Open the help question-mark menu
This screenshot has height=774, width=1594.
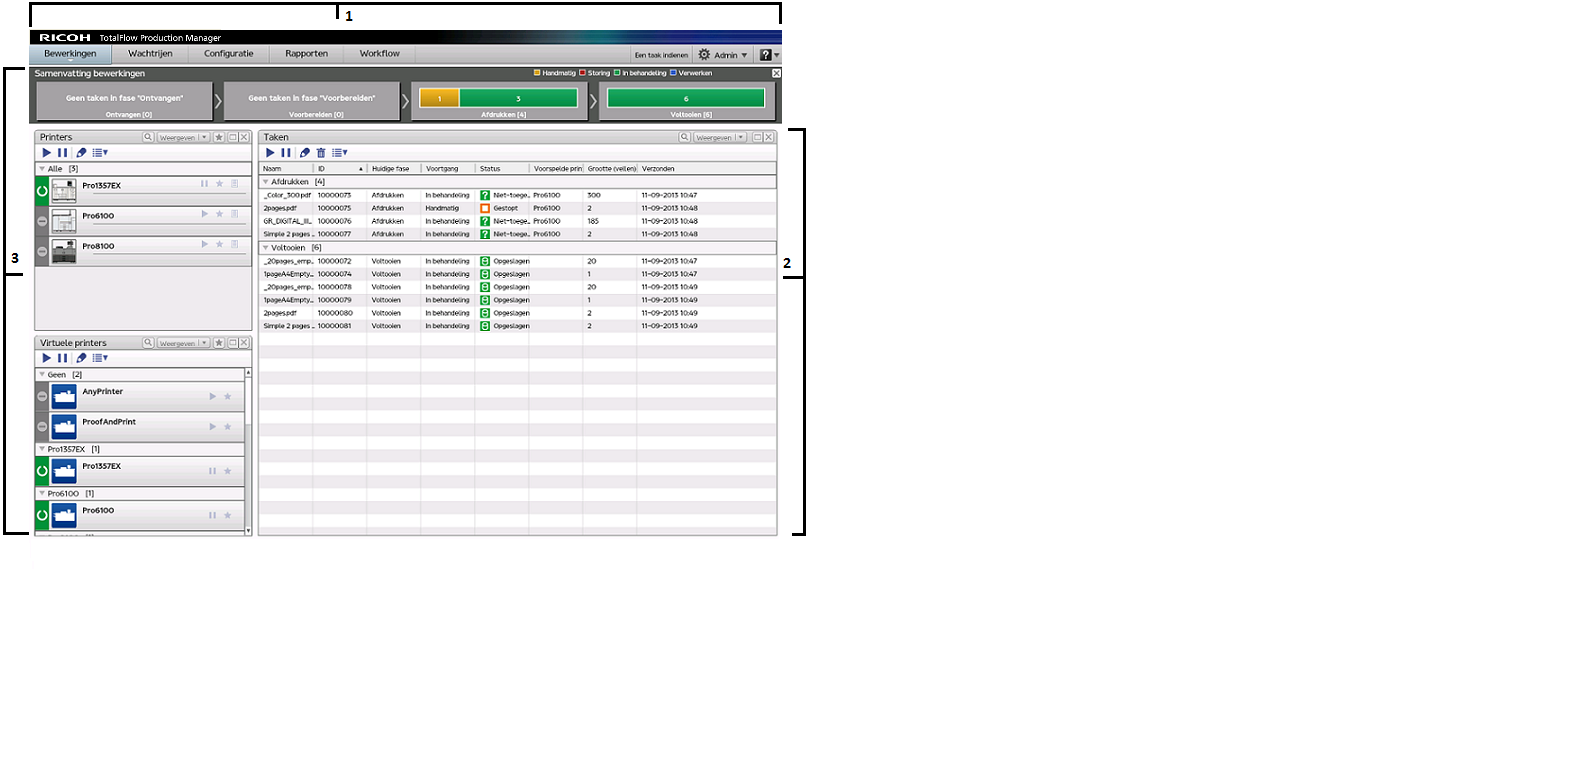click(x=768, y=55)
